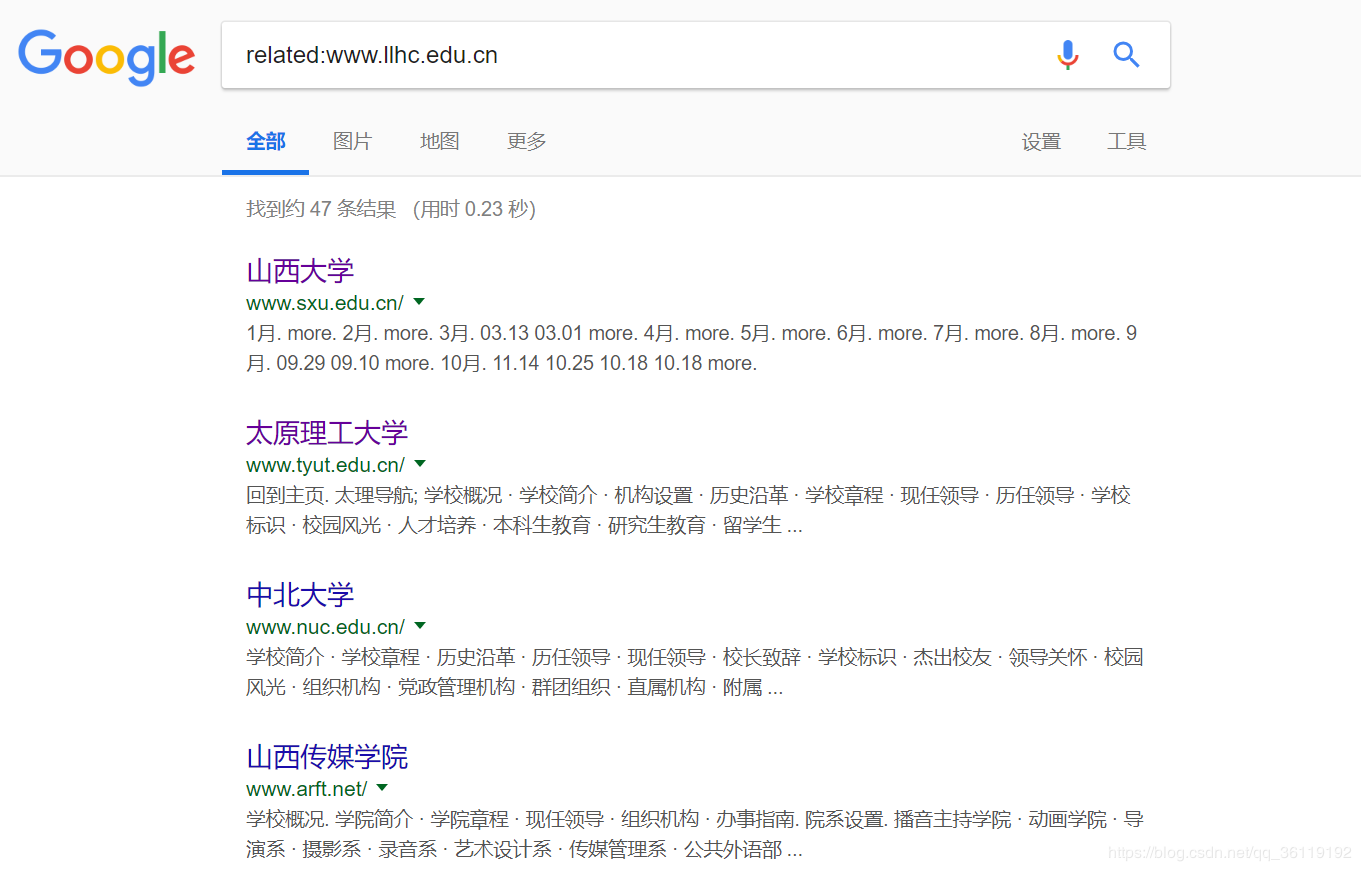This screenshot has height=871, width=1361.
Task: Select the 全部 results tab
Action: [266, 142]
